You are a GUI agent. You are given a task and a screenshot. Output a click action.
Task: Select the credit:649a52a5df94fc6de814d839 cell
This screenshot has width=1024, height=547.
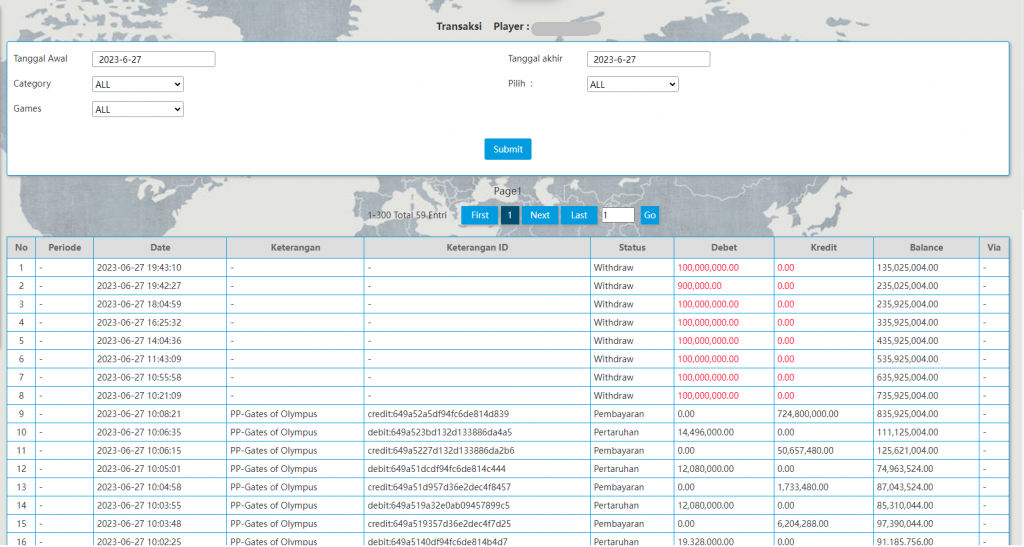pos(438,413)
